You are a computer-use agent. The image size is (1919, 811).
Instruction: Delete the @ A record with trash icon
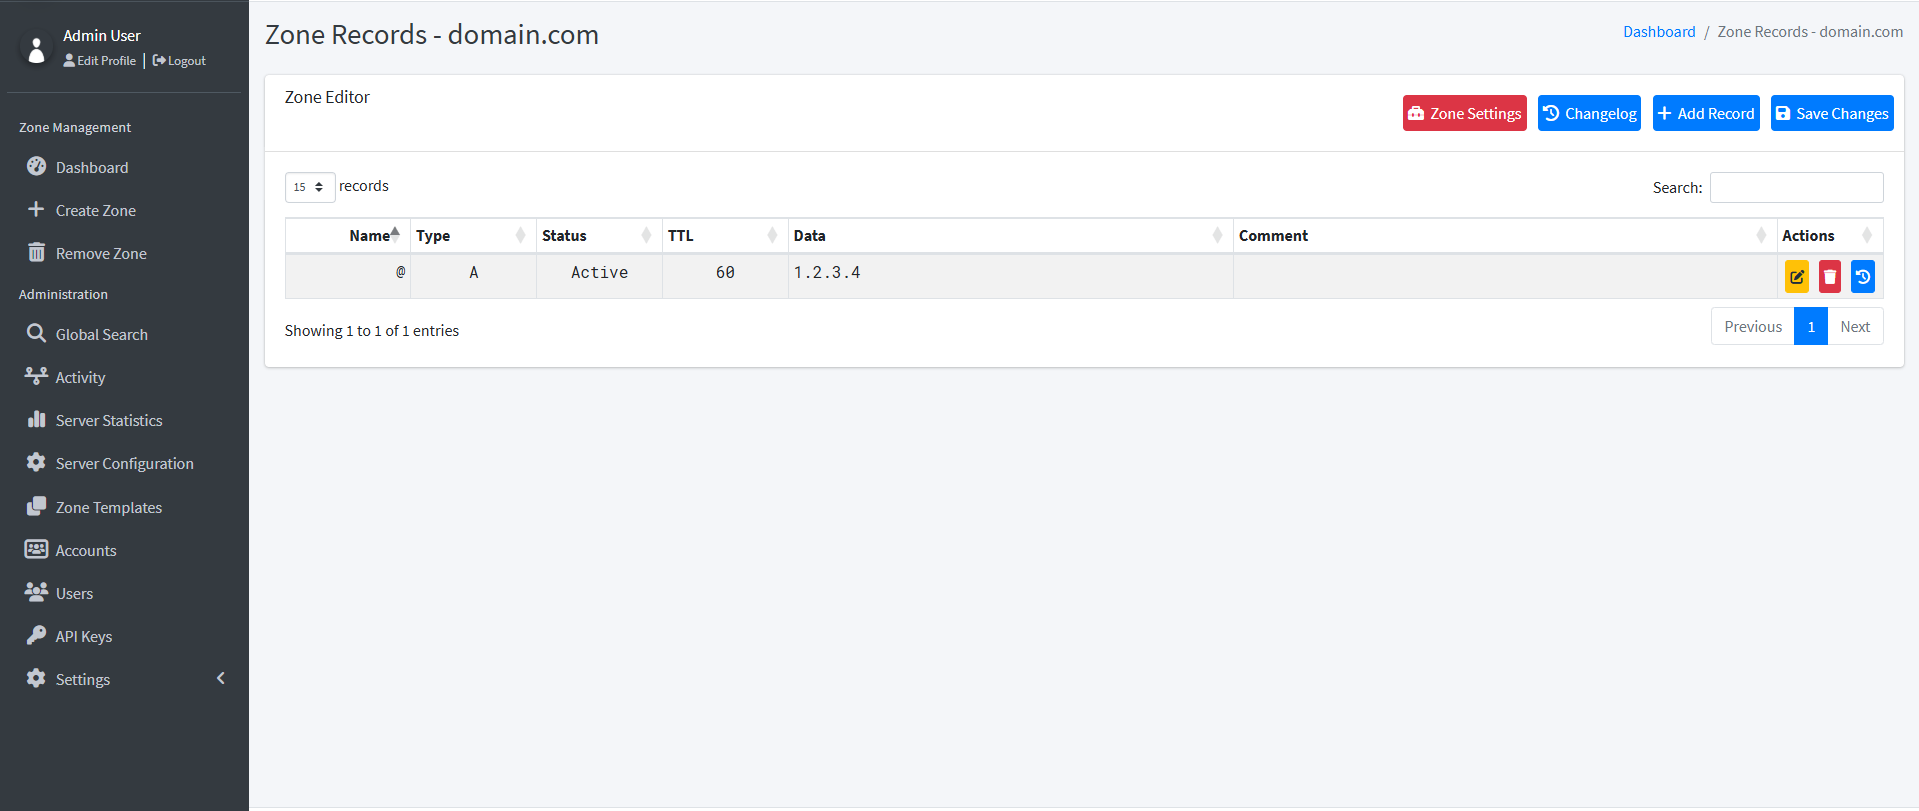(x=1830, y=277)
